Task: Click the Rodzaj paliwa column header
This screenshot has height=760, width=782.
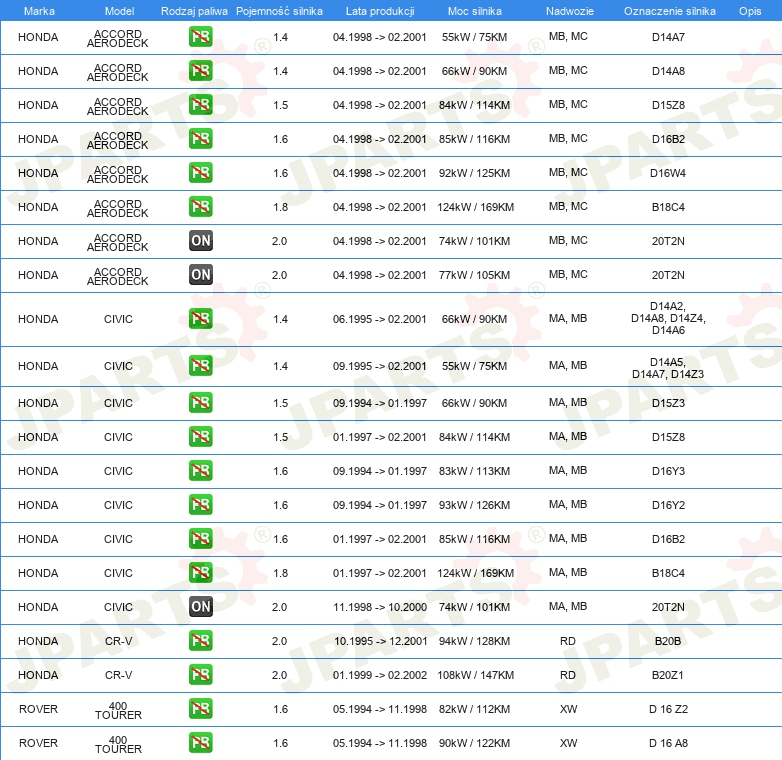Action: (x=194, y=11)
